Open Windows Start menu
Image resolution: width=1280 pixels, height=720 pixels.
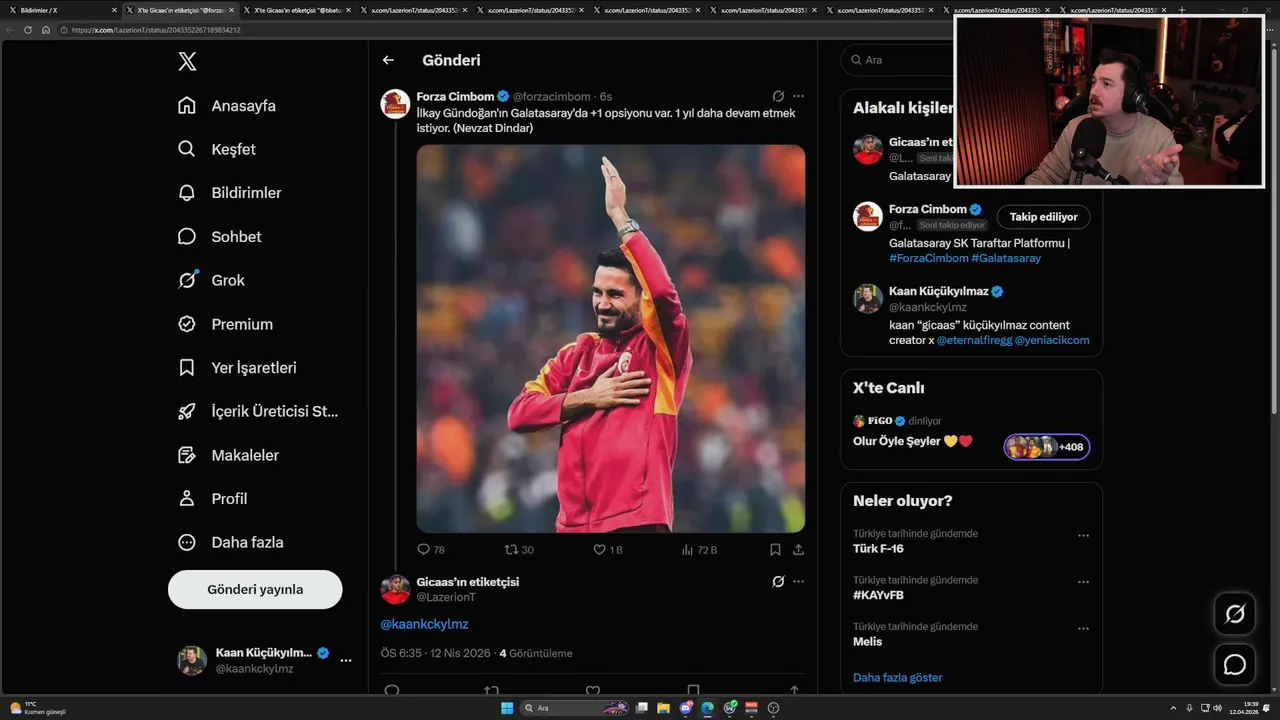[x=507, y=708]
